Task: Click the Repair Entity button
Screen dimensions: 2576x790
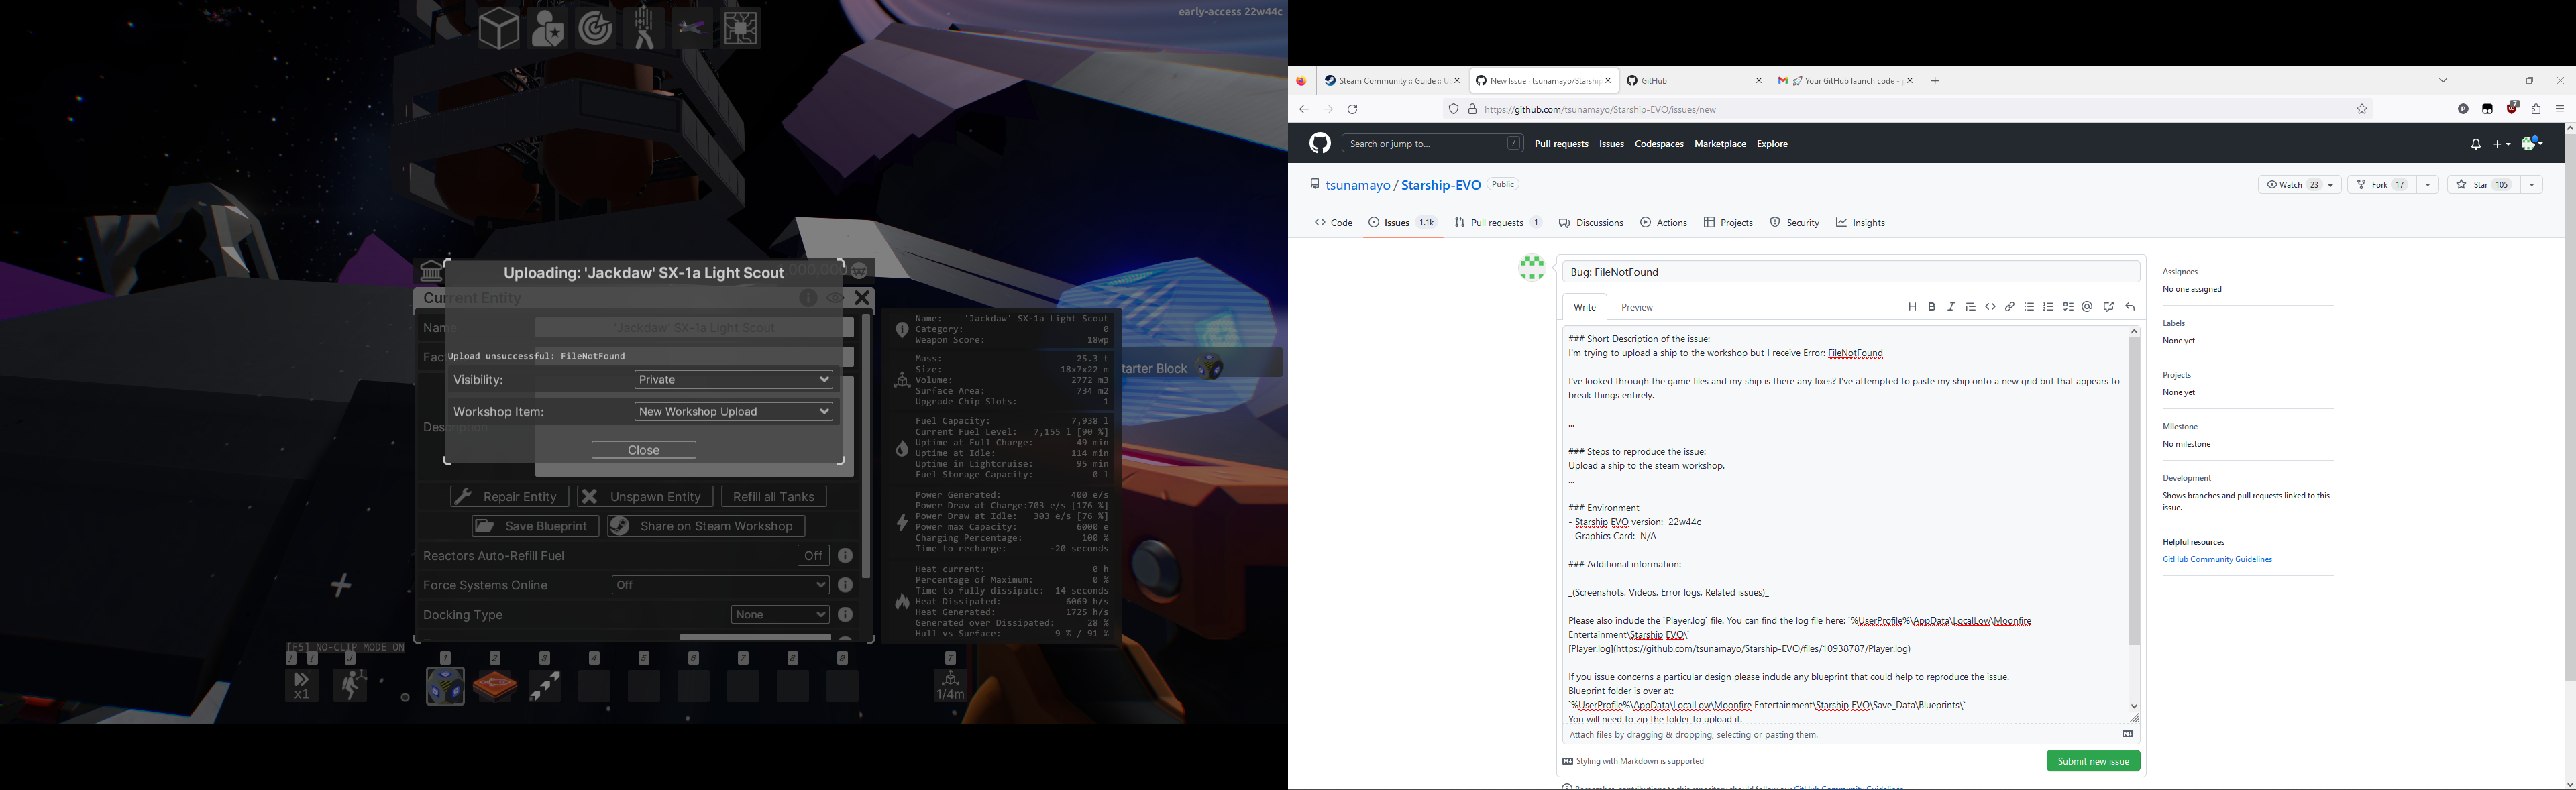Action: (509, 496)
